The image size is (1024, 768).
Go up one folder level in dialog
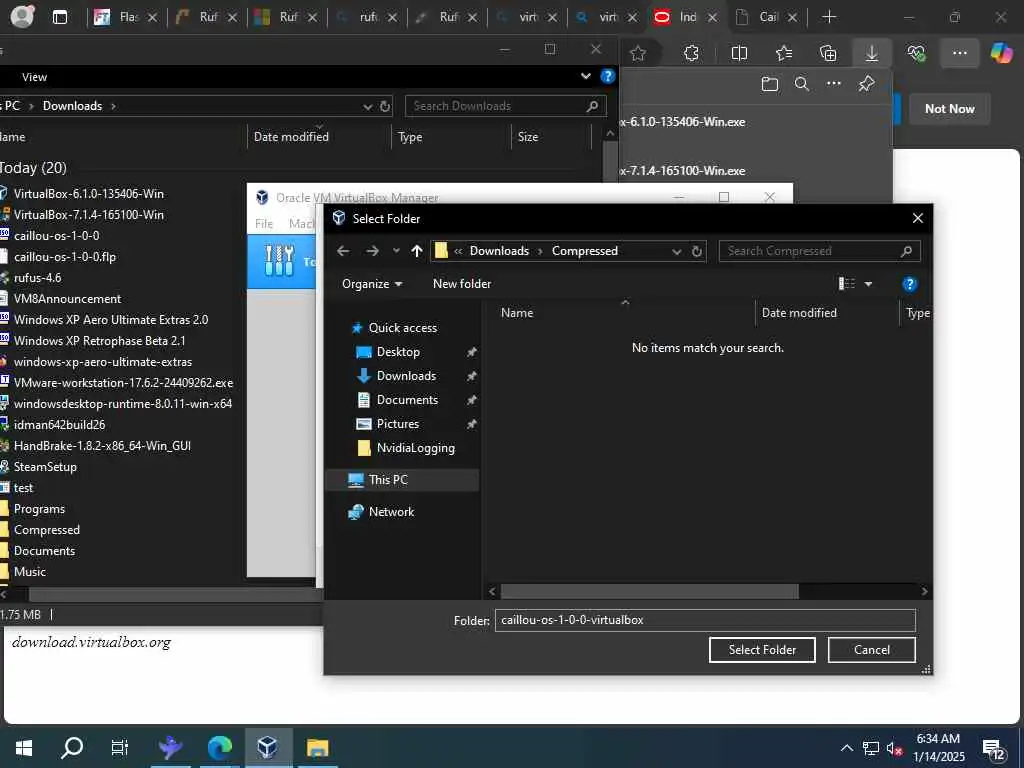click(x=417, y=251)
